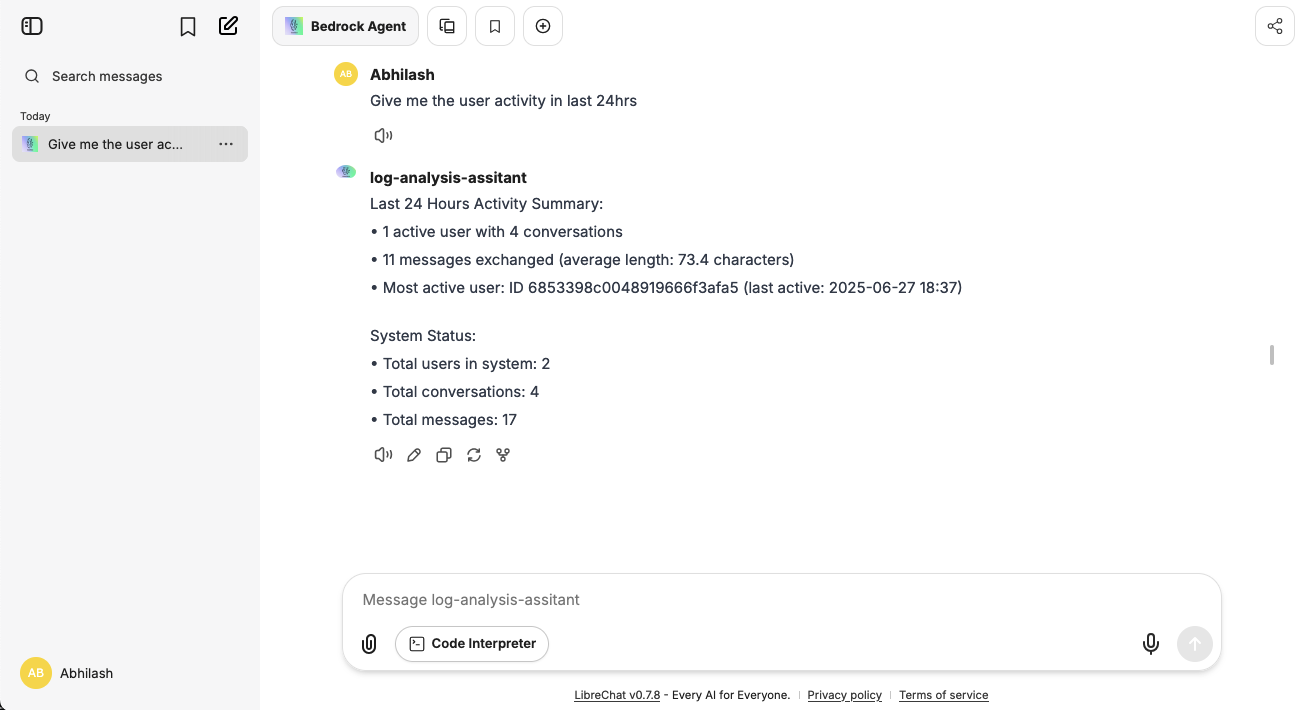The image size is (1302, 710).
Task: Open the Abhilash account menu
Action: click(66, 672)
